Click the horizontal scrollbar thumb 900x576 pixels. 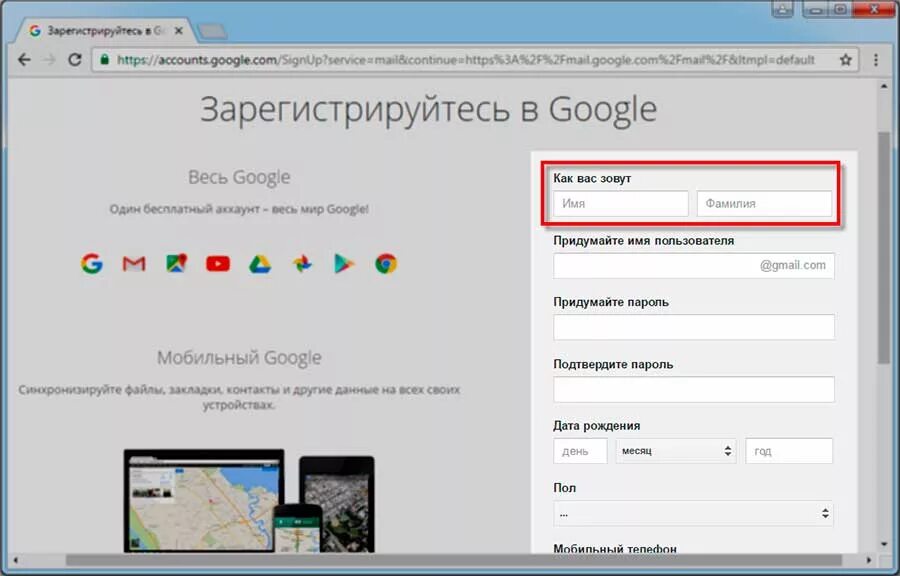point(453,560)
